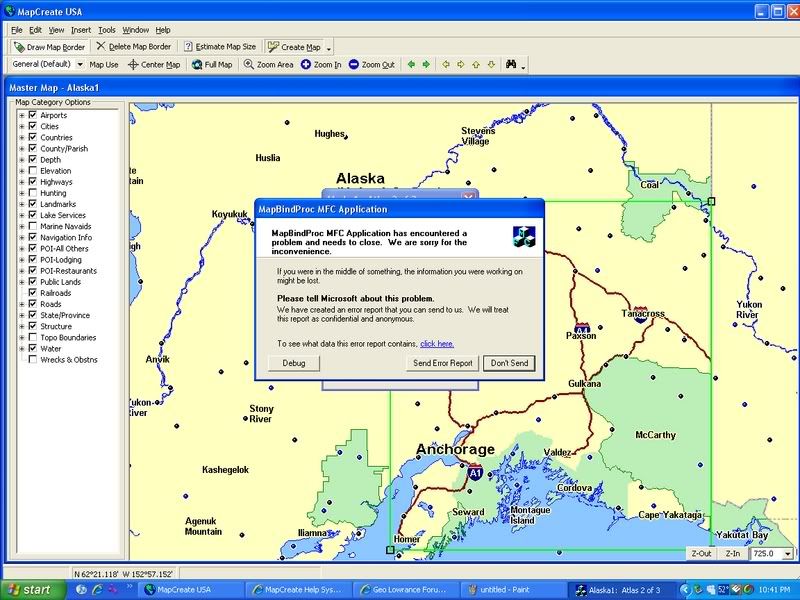800x600 pixels.
Task: Open Estimate Map Size
Action: (x=219, y=47)
